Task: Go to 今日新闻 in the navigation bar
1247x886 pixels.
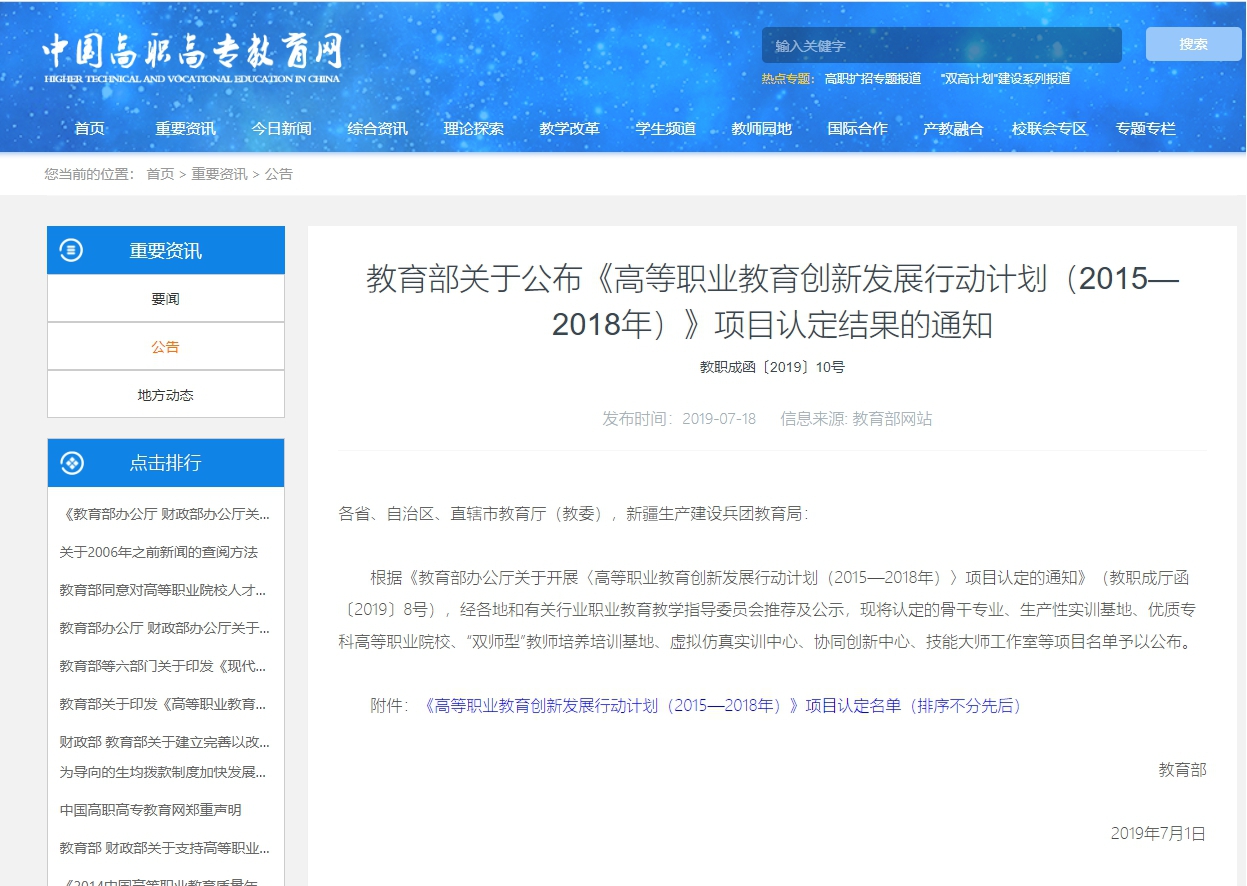Action: pos(281,128)
